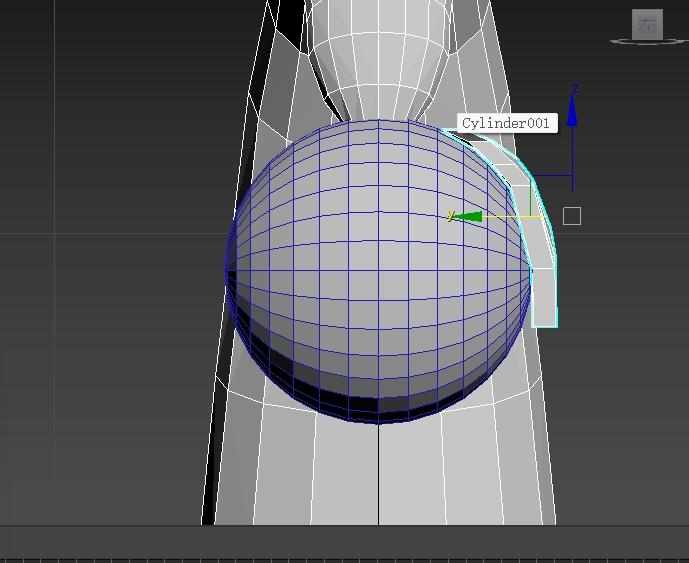This screenshot has height=563, width=689.
Task: Click the top pole of the sphere
Action: tap(378, 123)
